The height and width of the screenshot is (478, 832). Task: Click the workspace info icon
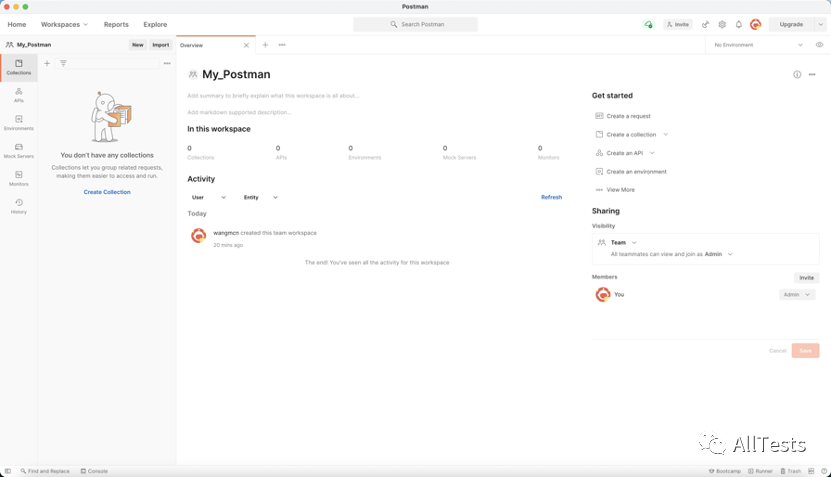click(x=797, y=75)
